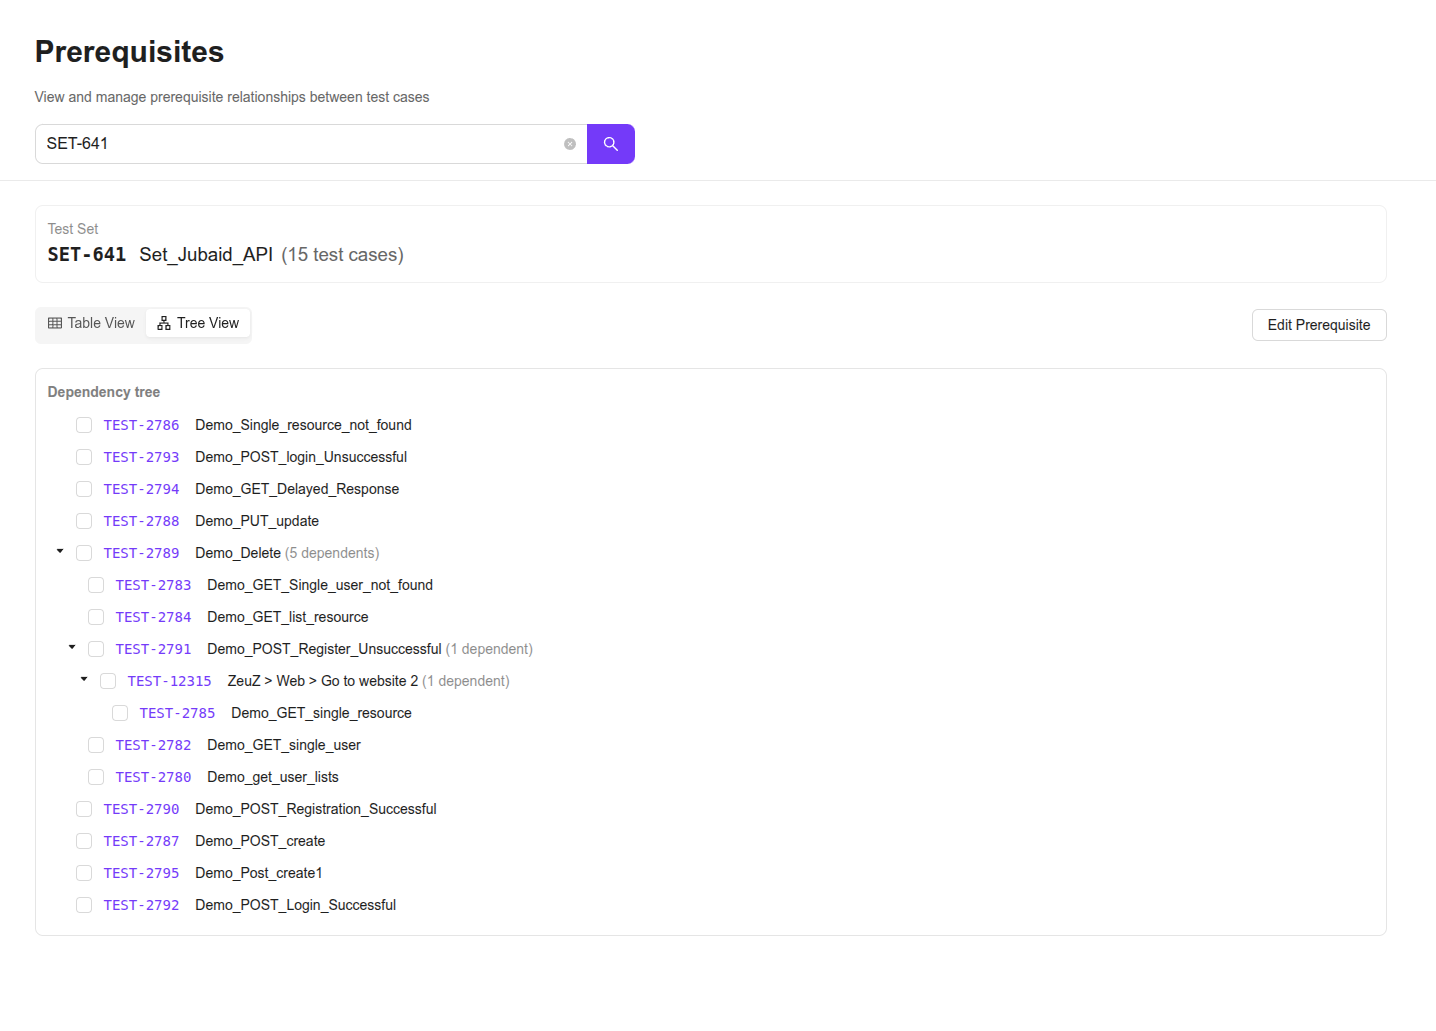Tick the checkbox beside TEST-2793
This screenshot has width=1436, height=1031.
point(84,457)
